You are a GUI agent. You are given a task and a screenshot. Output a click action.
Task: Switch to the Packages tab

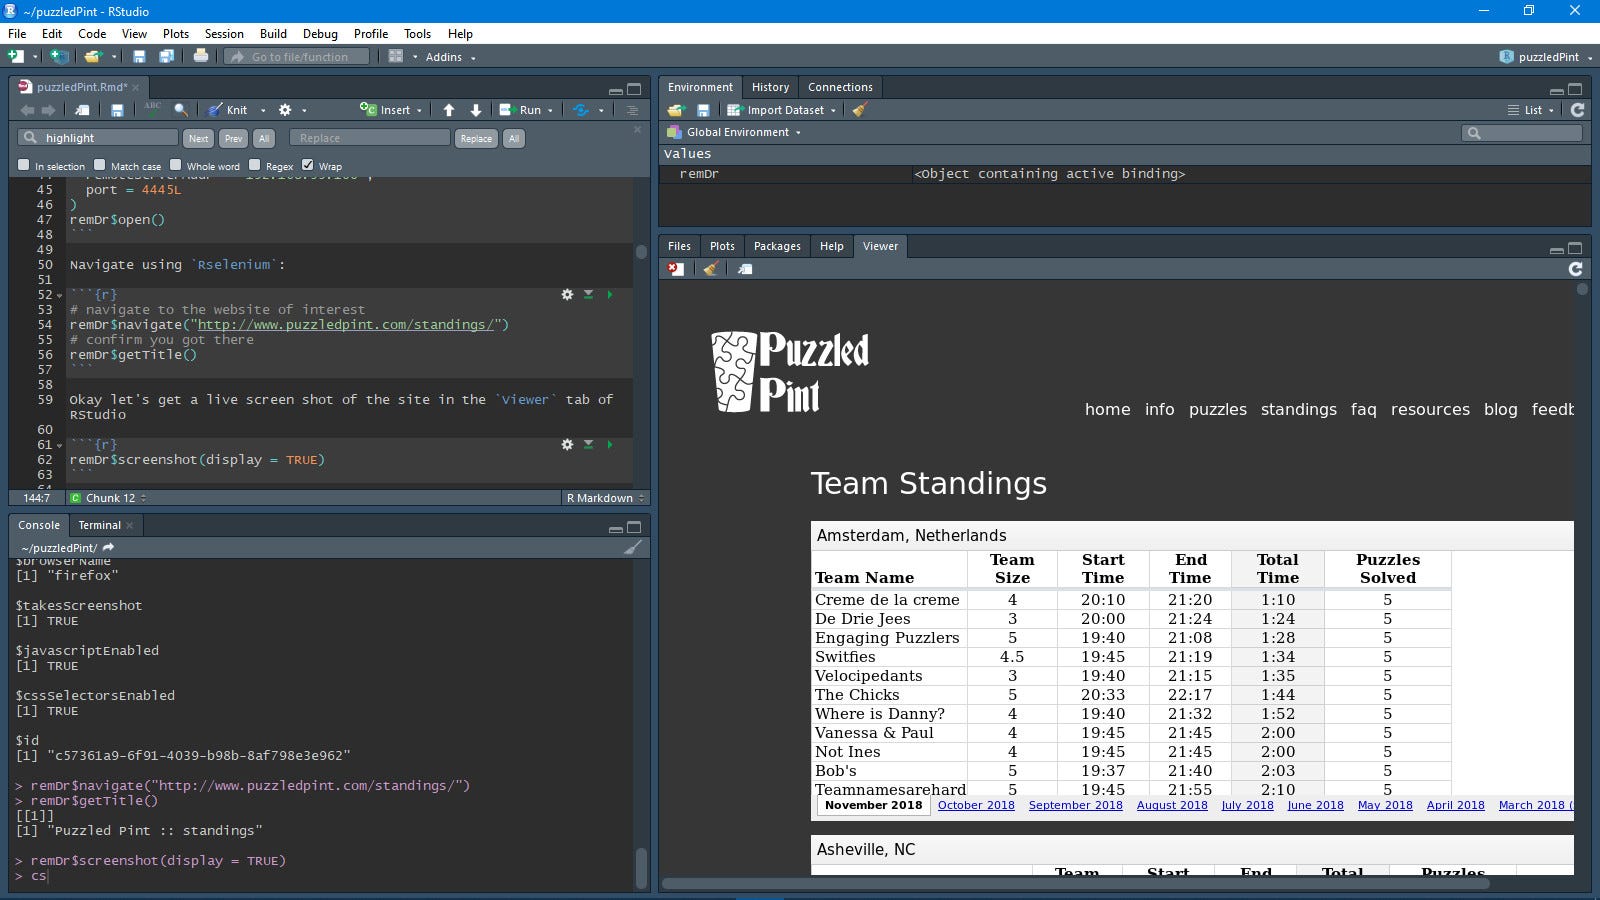[777, 246]
